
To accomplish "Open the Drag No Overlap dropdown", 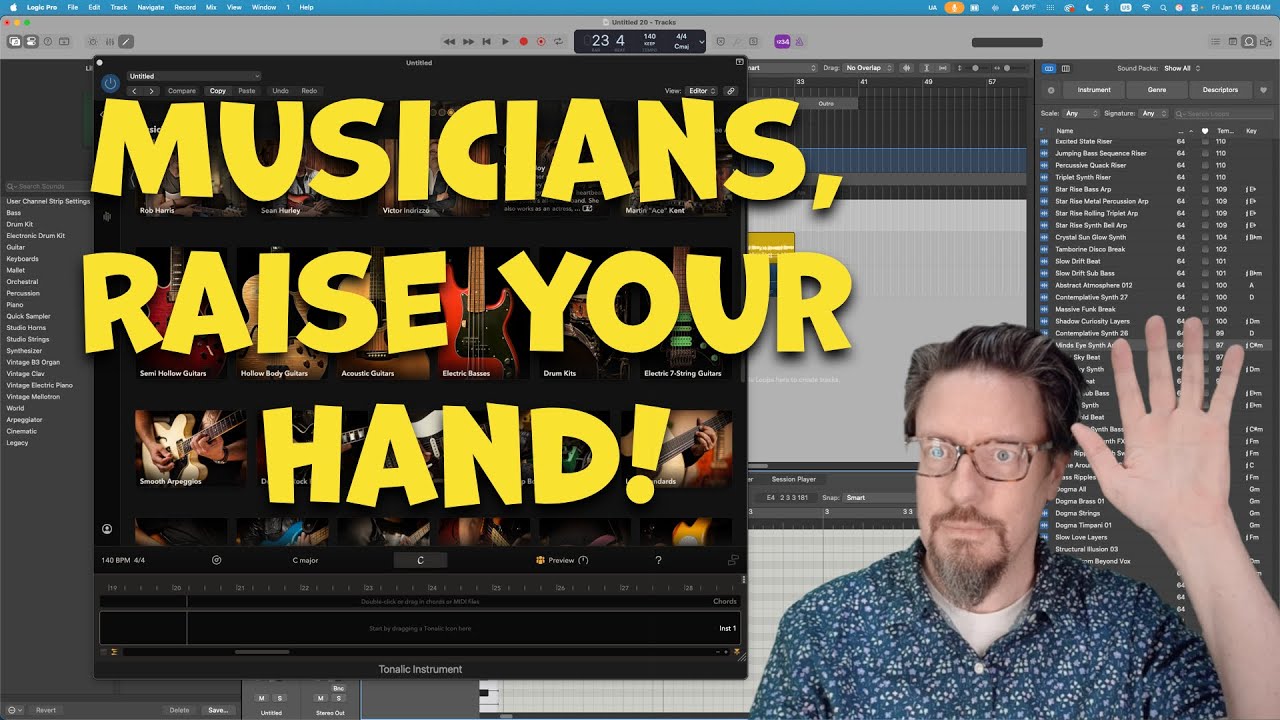I will point(868,68).
